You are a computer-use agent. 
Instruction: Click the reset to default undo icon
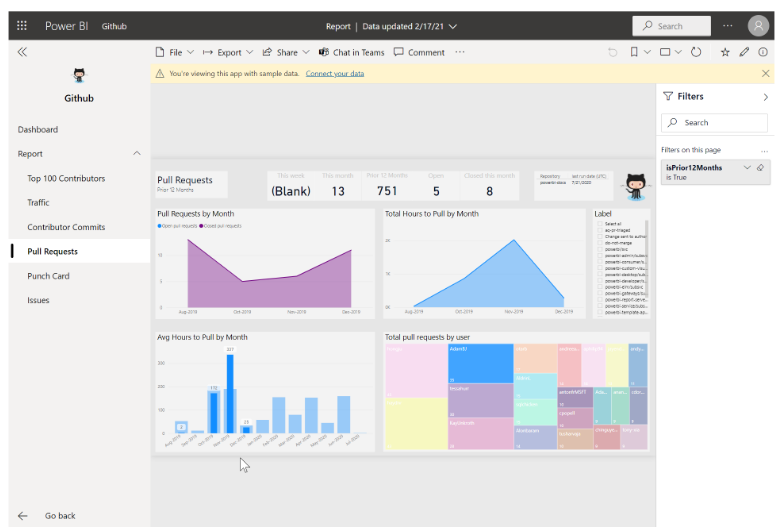pos(612,52)
